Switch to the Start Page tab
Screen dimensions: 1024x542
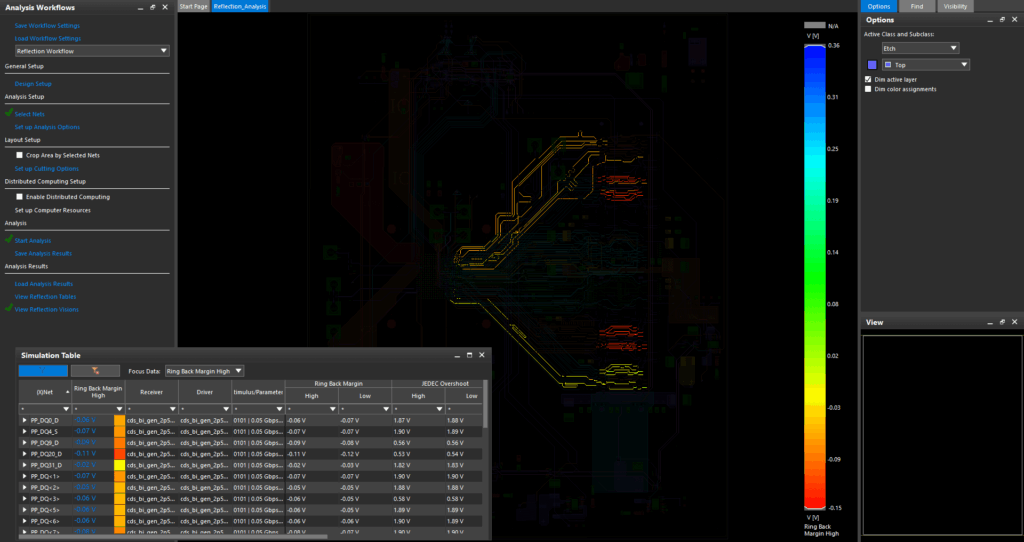193,7
